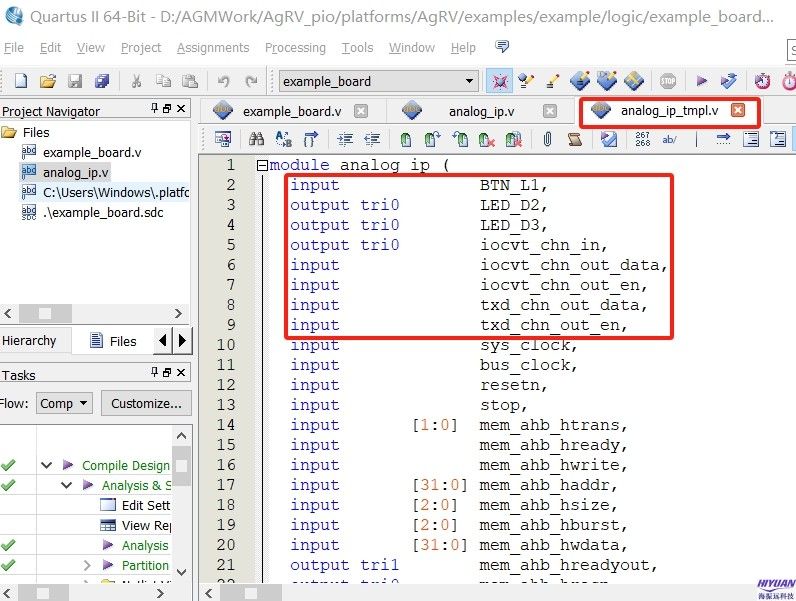Screen dimensions: 796x601
Task: Collapse the module analog_ip code fold
Action: point(262,165)
